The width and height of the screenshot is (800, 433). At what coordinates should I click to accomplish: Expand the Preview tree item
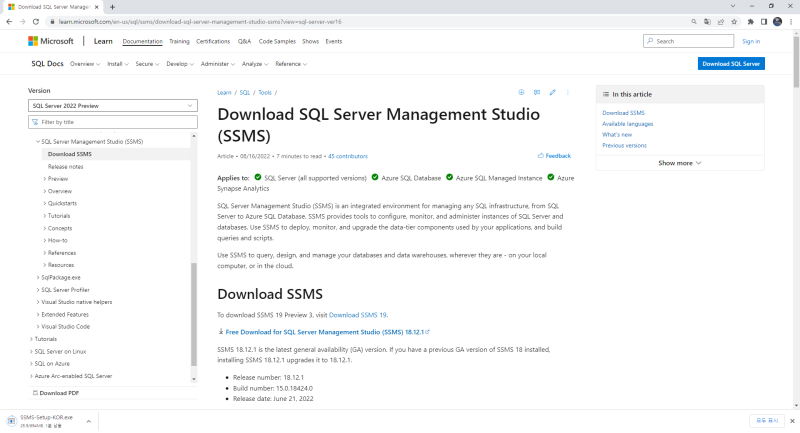tap(44, 179)
